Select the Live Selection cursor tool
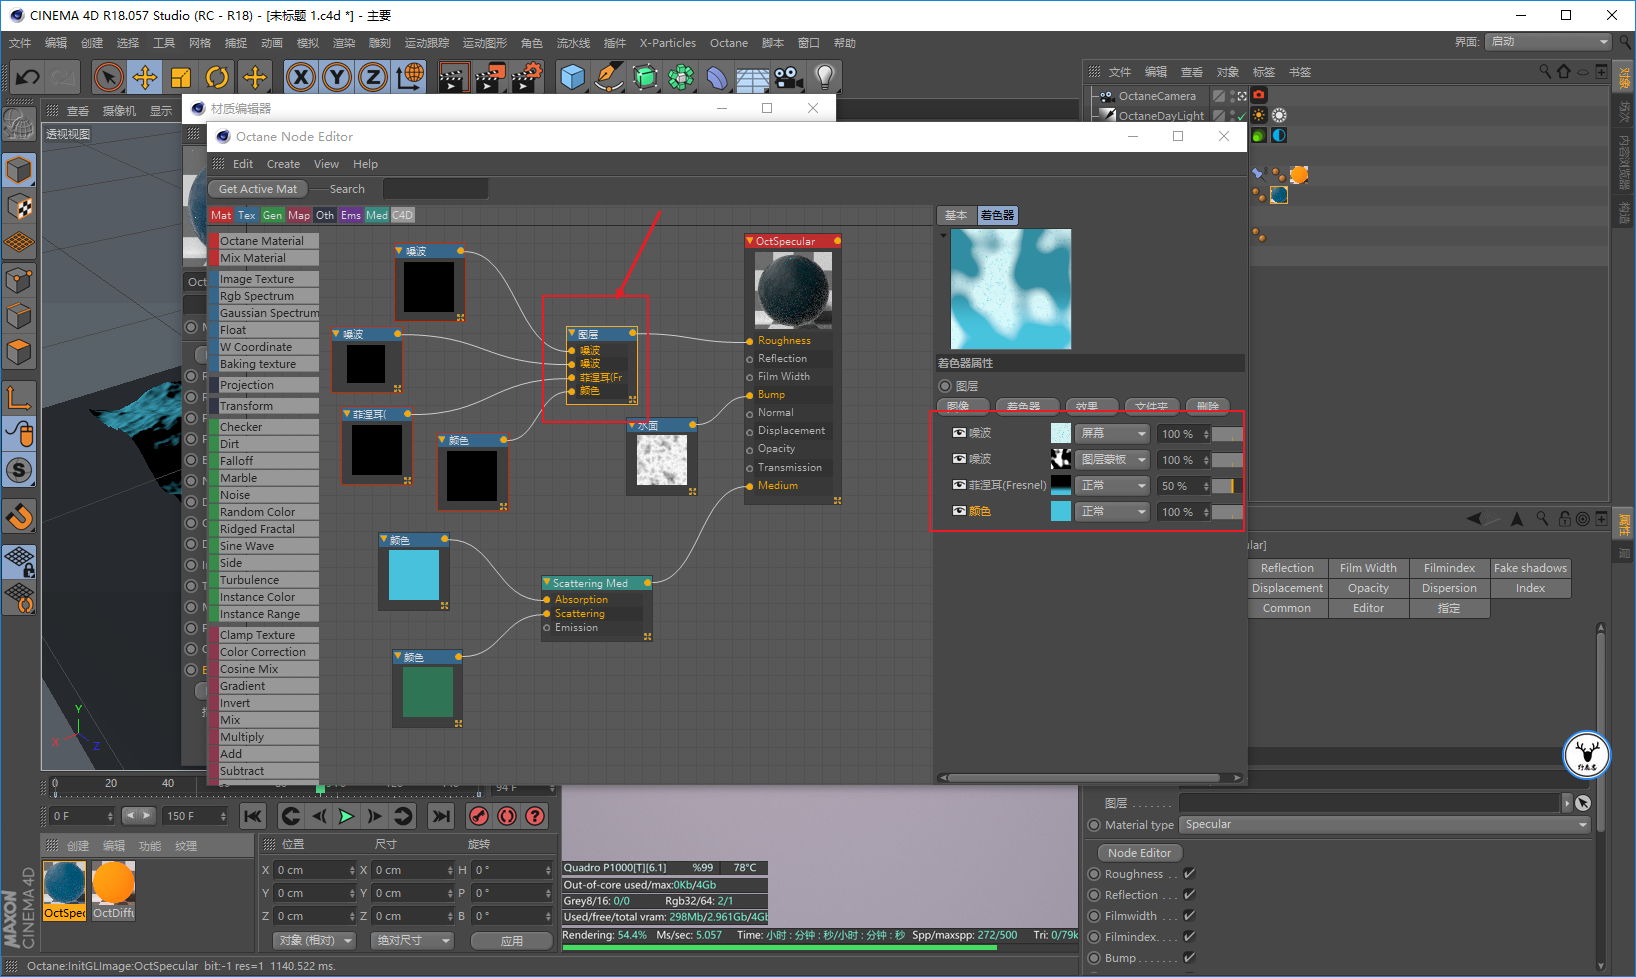 point(108,77)
